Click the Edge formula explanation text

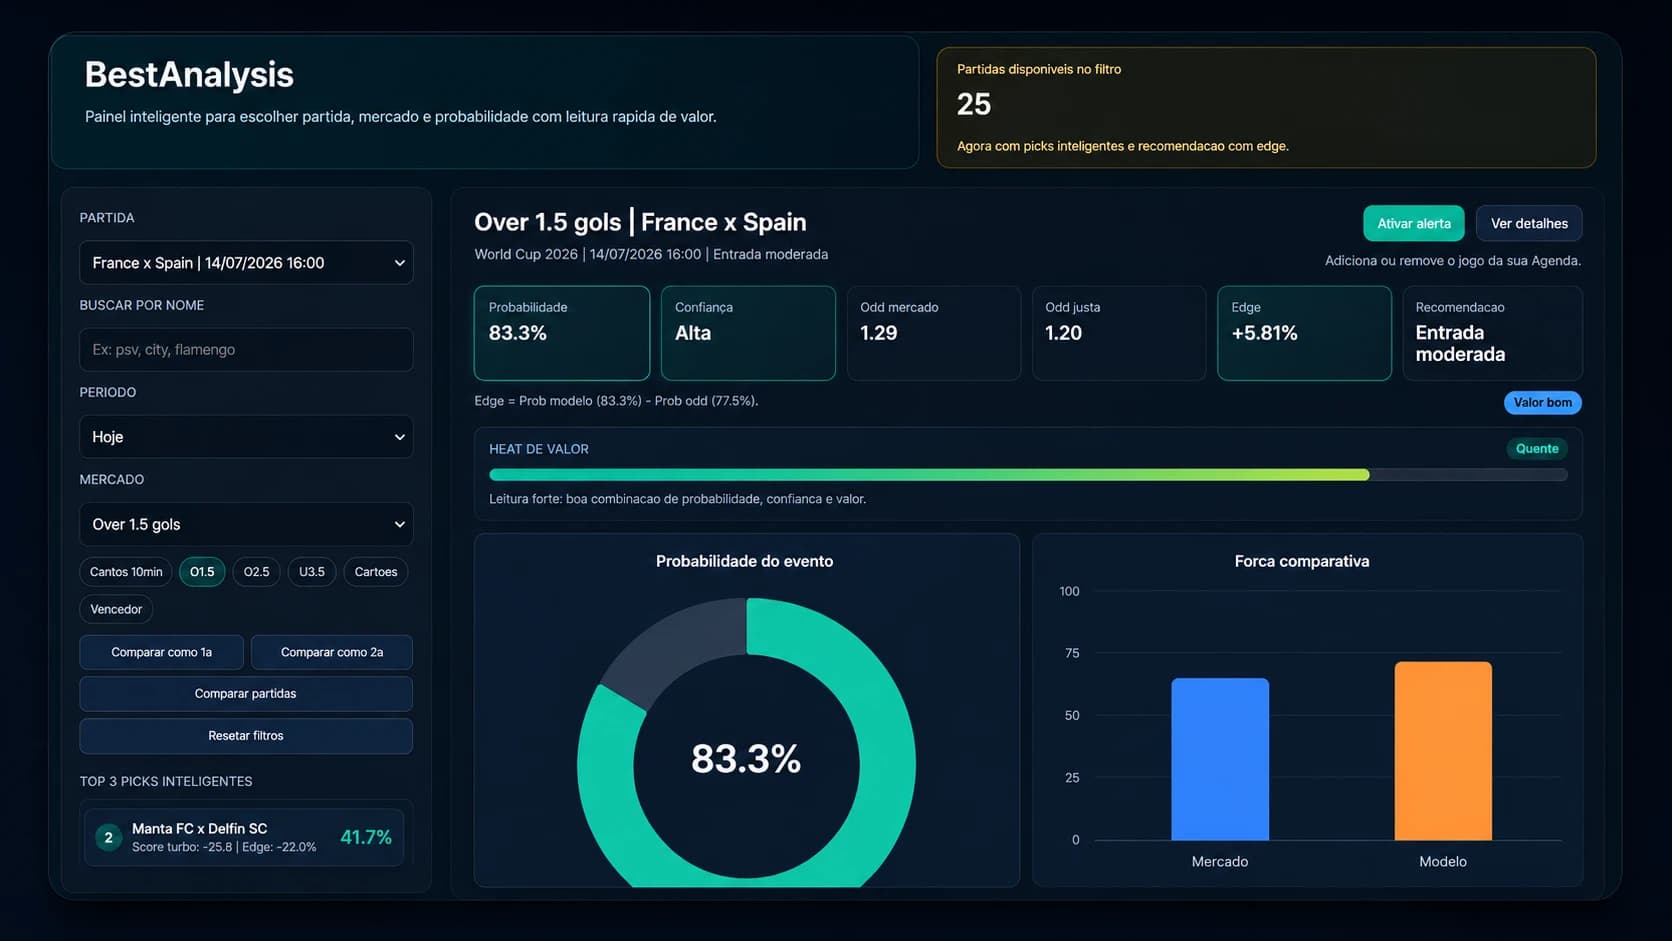[616, 401]
